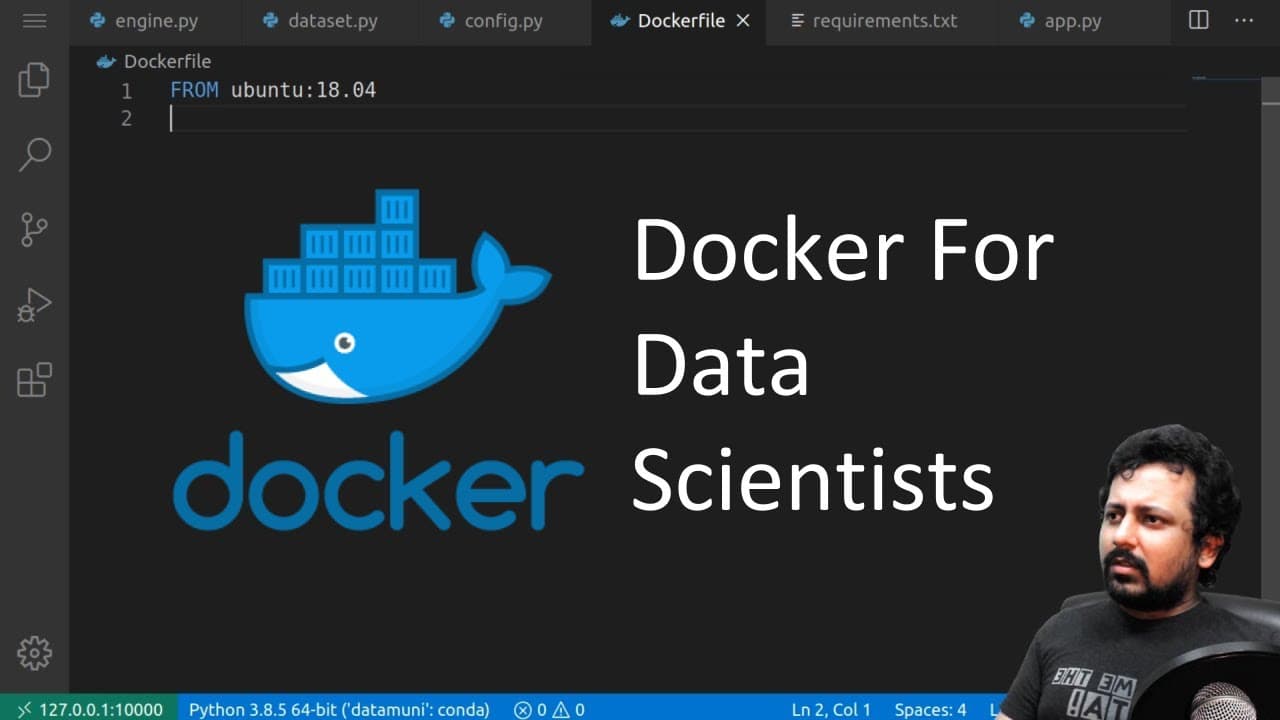Open the Search view in activity bar
The width and height of the screenshot is (1280, 720).
point(34,154)
